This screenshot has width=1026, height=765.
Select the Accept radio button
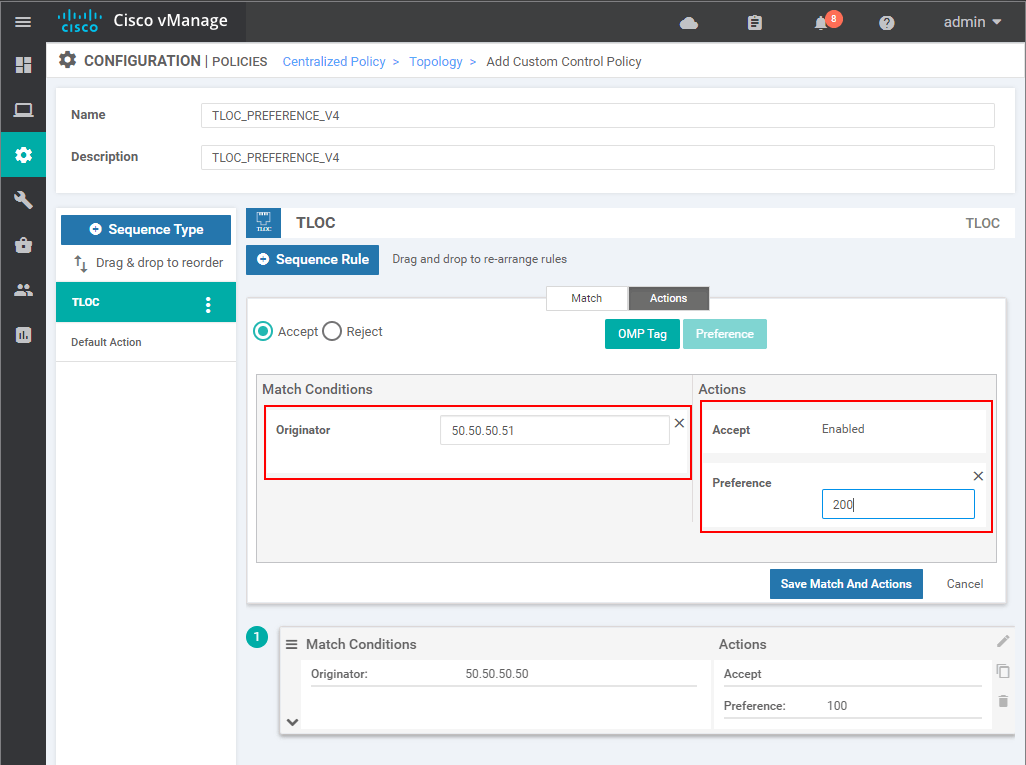pos(262,331)
